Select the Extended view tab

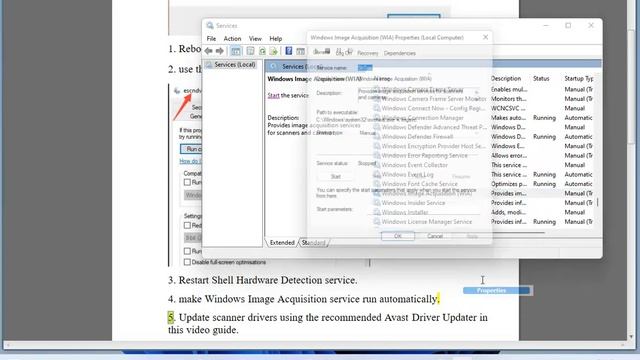(x=282, y=242)
